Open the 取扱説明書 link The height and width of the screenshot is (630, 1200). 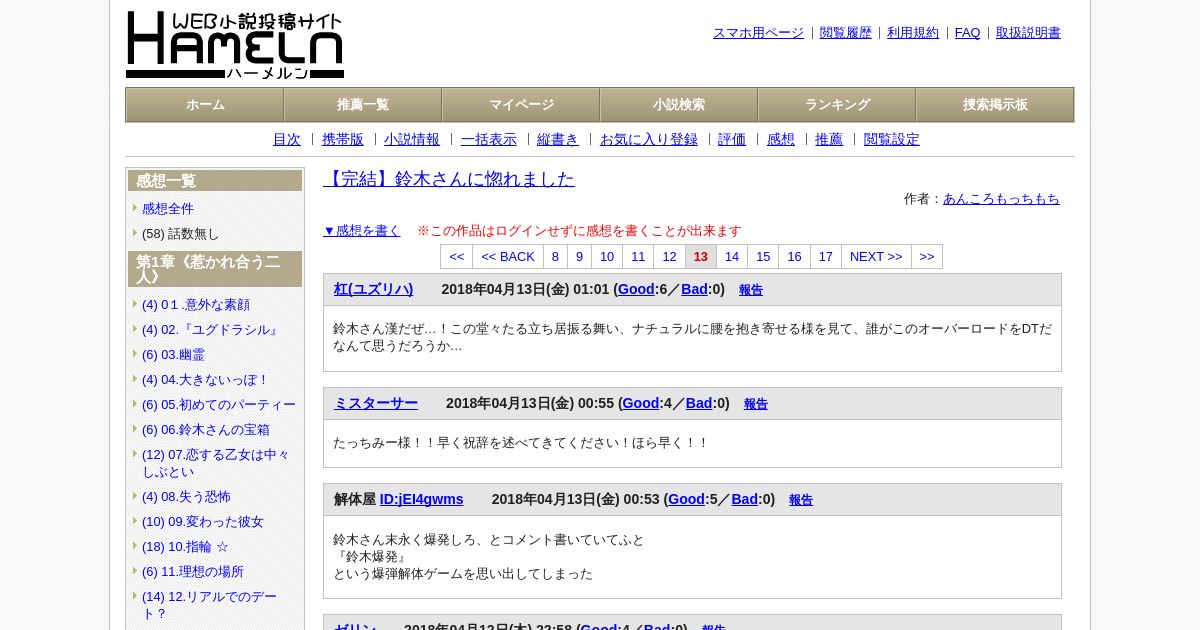pos(1028,33)
